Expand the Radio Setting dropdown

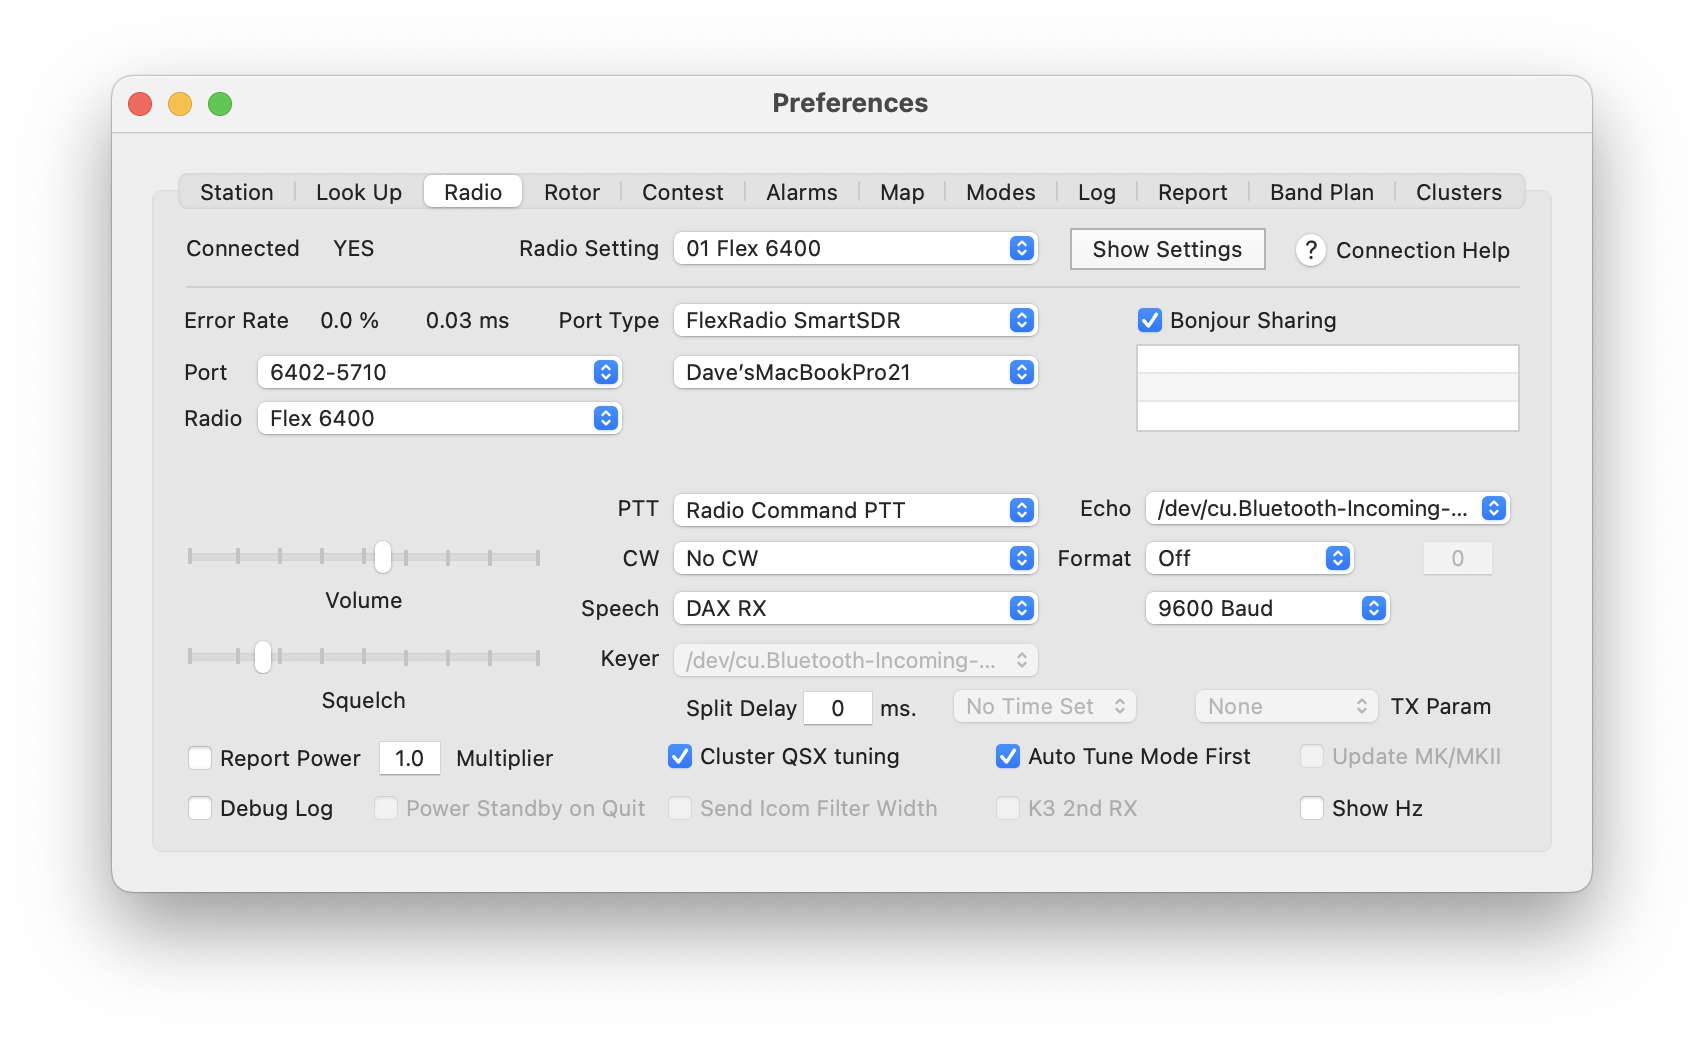tap(855, 249)
